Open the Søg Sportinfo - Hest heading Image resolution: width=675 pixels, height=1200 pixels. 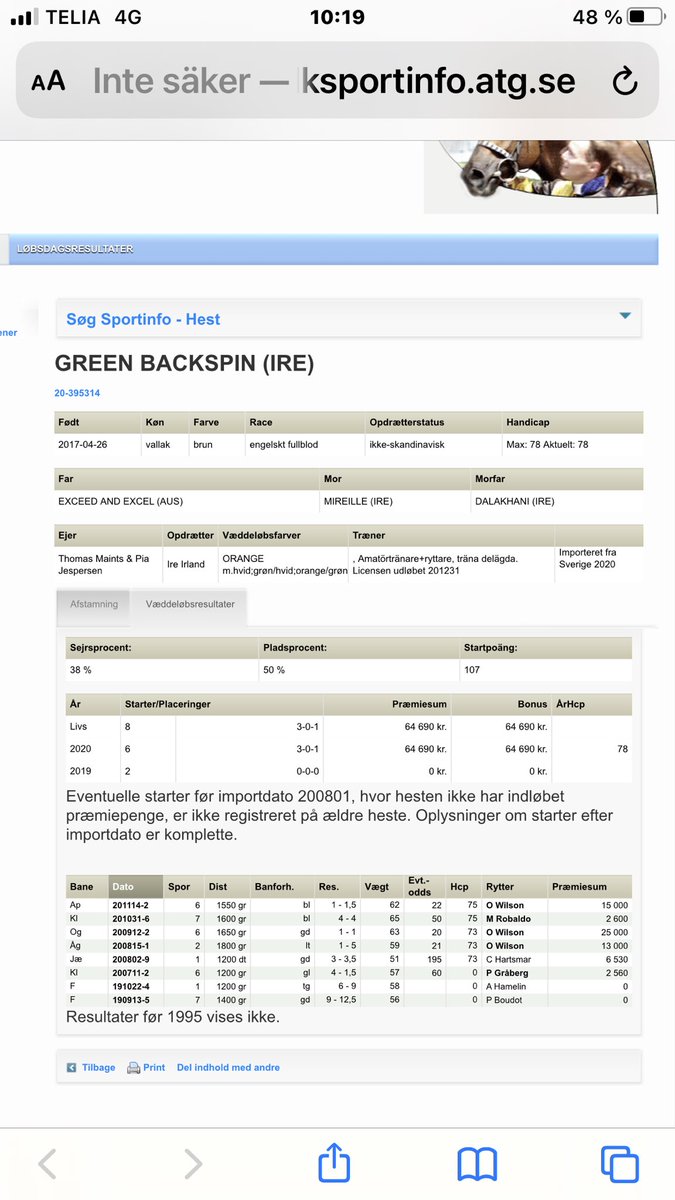tap(143, 319)
